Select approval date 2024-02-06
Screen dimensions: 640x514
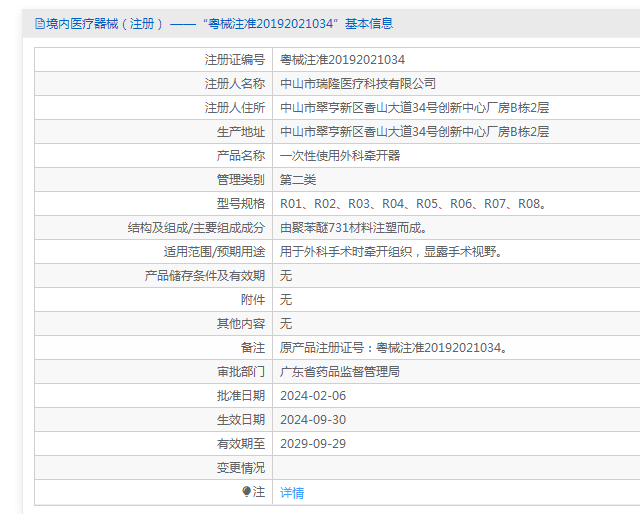click(x=313, y=396)
